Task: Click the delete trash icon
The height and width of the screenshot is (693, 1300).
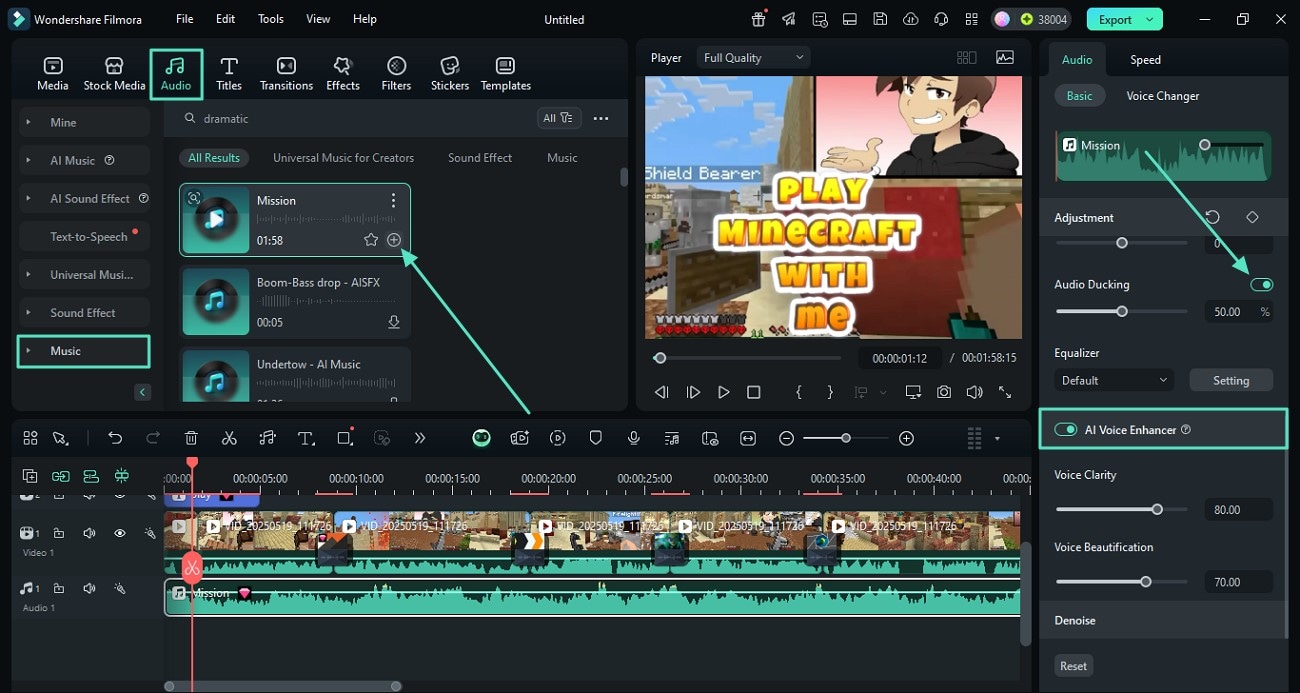Action: tap(191, 438)
